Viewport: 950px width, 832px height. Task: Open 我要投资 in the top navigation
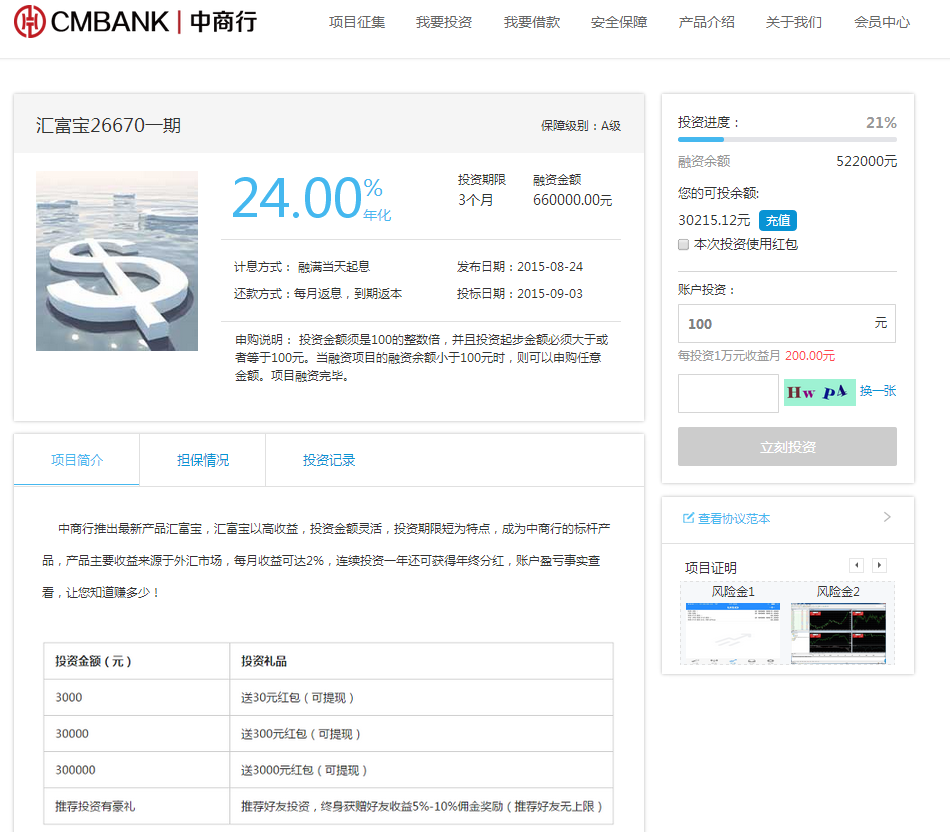(x=444, y=22)
